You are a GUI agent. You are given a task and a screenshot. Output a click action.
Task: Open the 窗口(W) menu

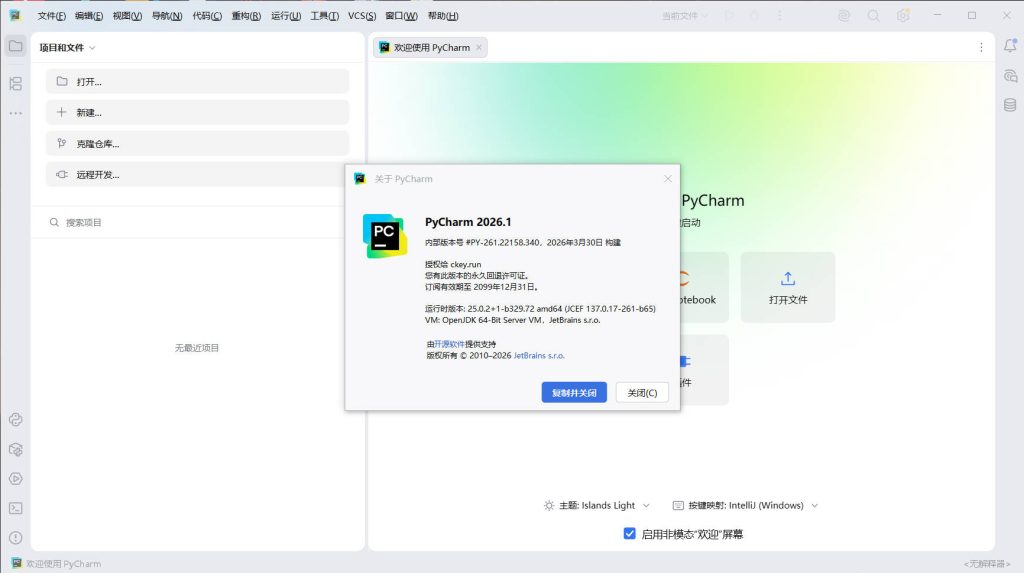click(401, 16)
